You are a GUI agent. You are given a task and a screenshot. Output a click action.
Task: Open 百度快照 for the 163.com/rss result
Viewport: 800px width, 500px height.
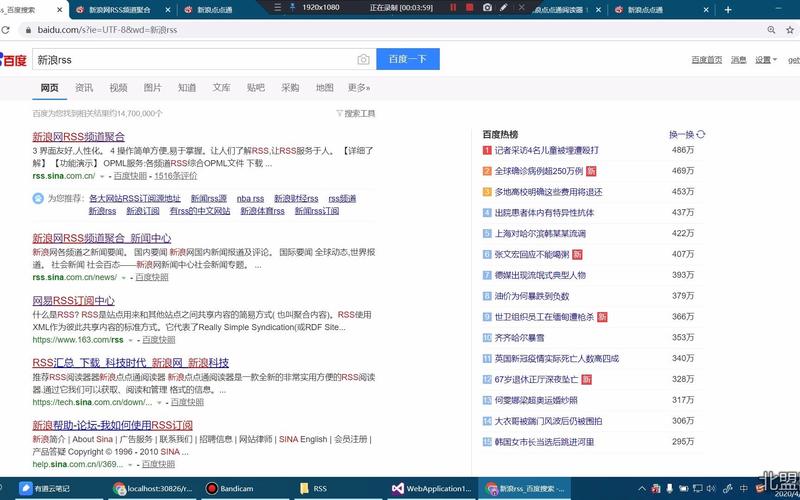158,340
